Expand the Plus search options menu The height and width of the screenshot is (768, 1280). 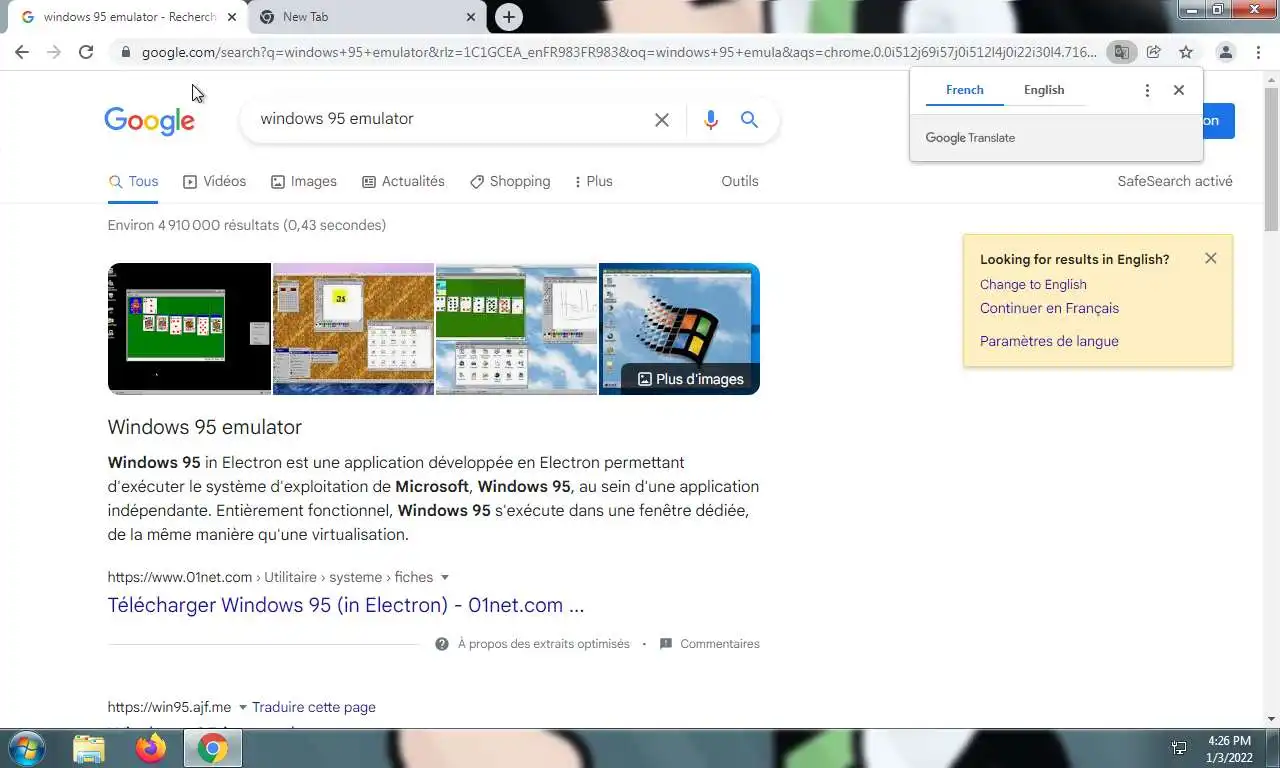593,181
